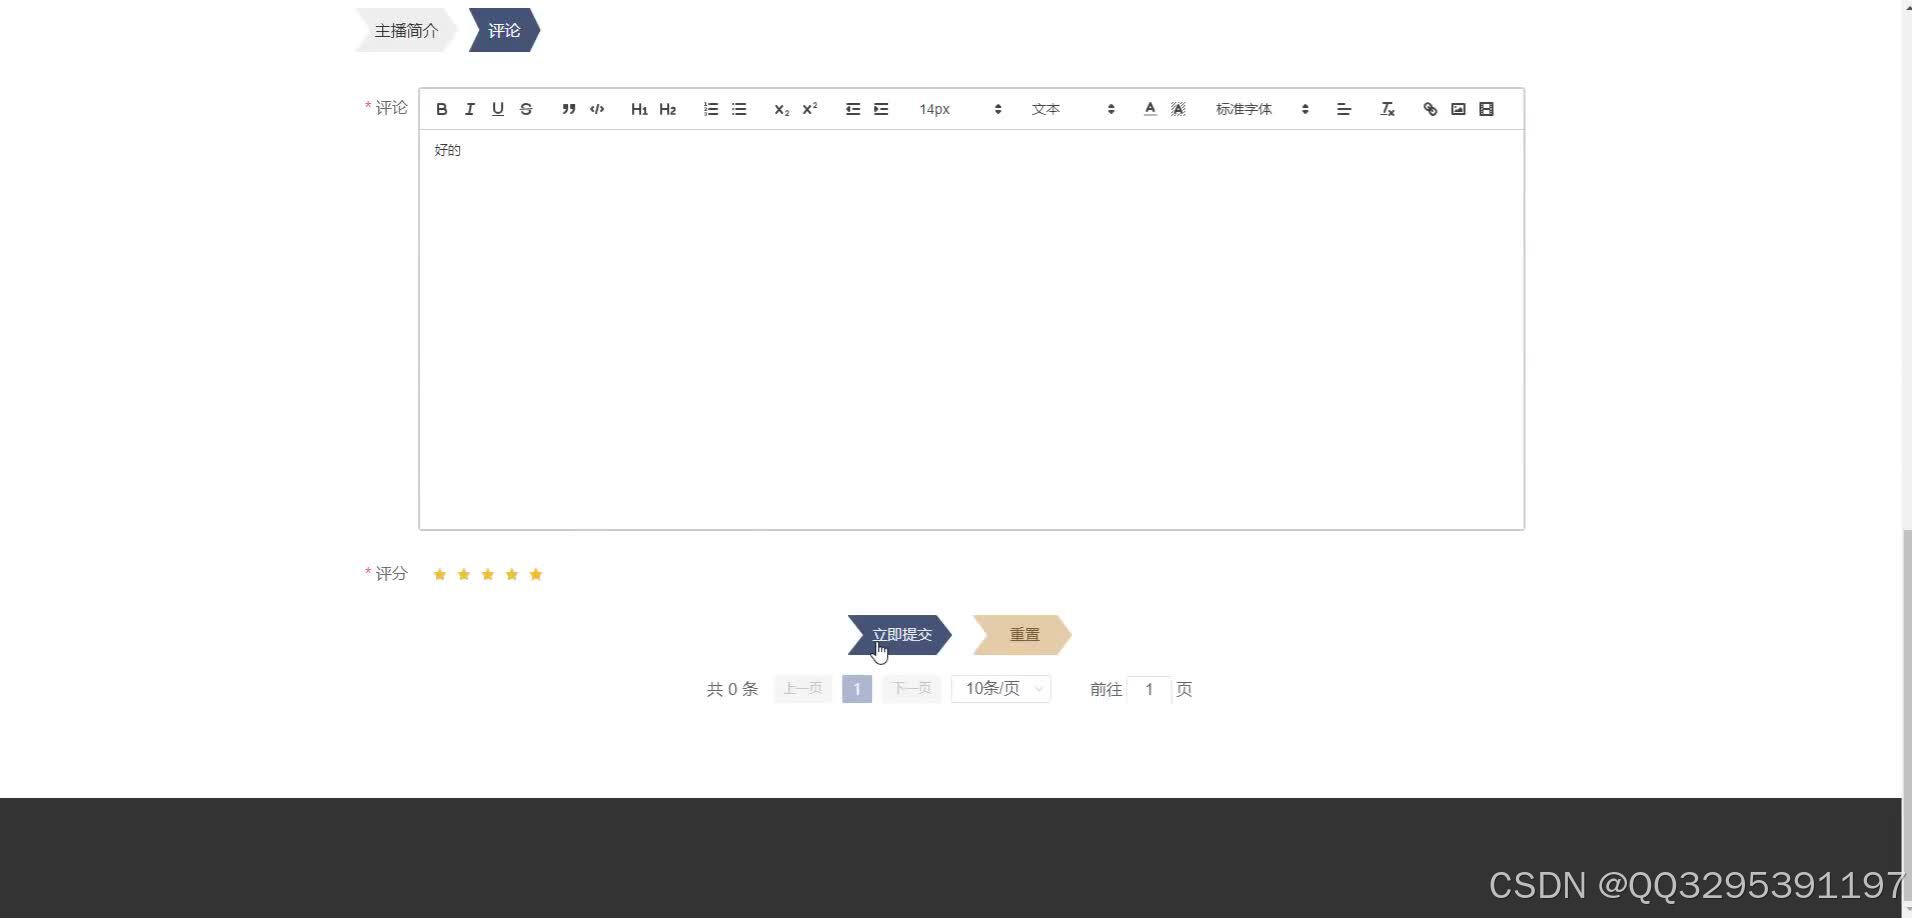Click the fifth rating star

536,573
